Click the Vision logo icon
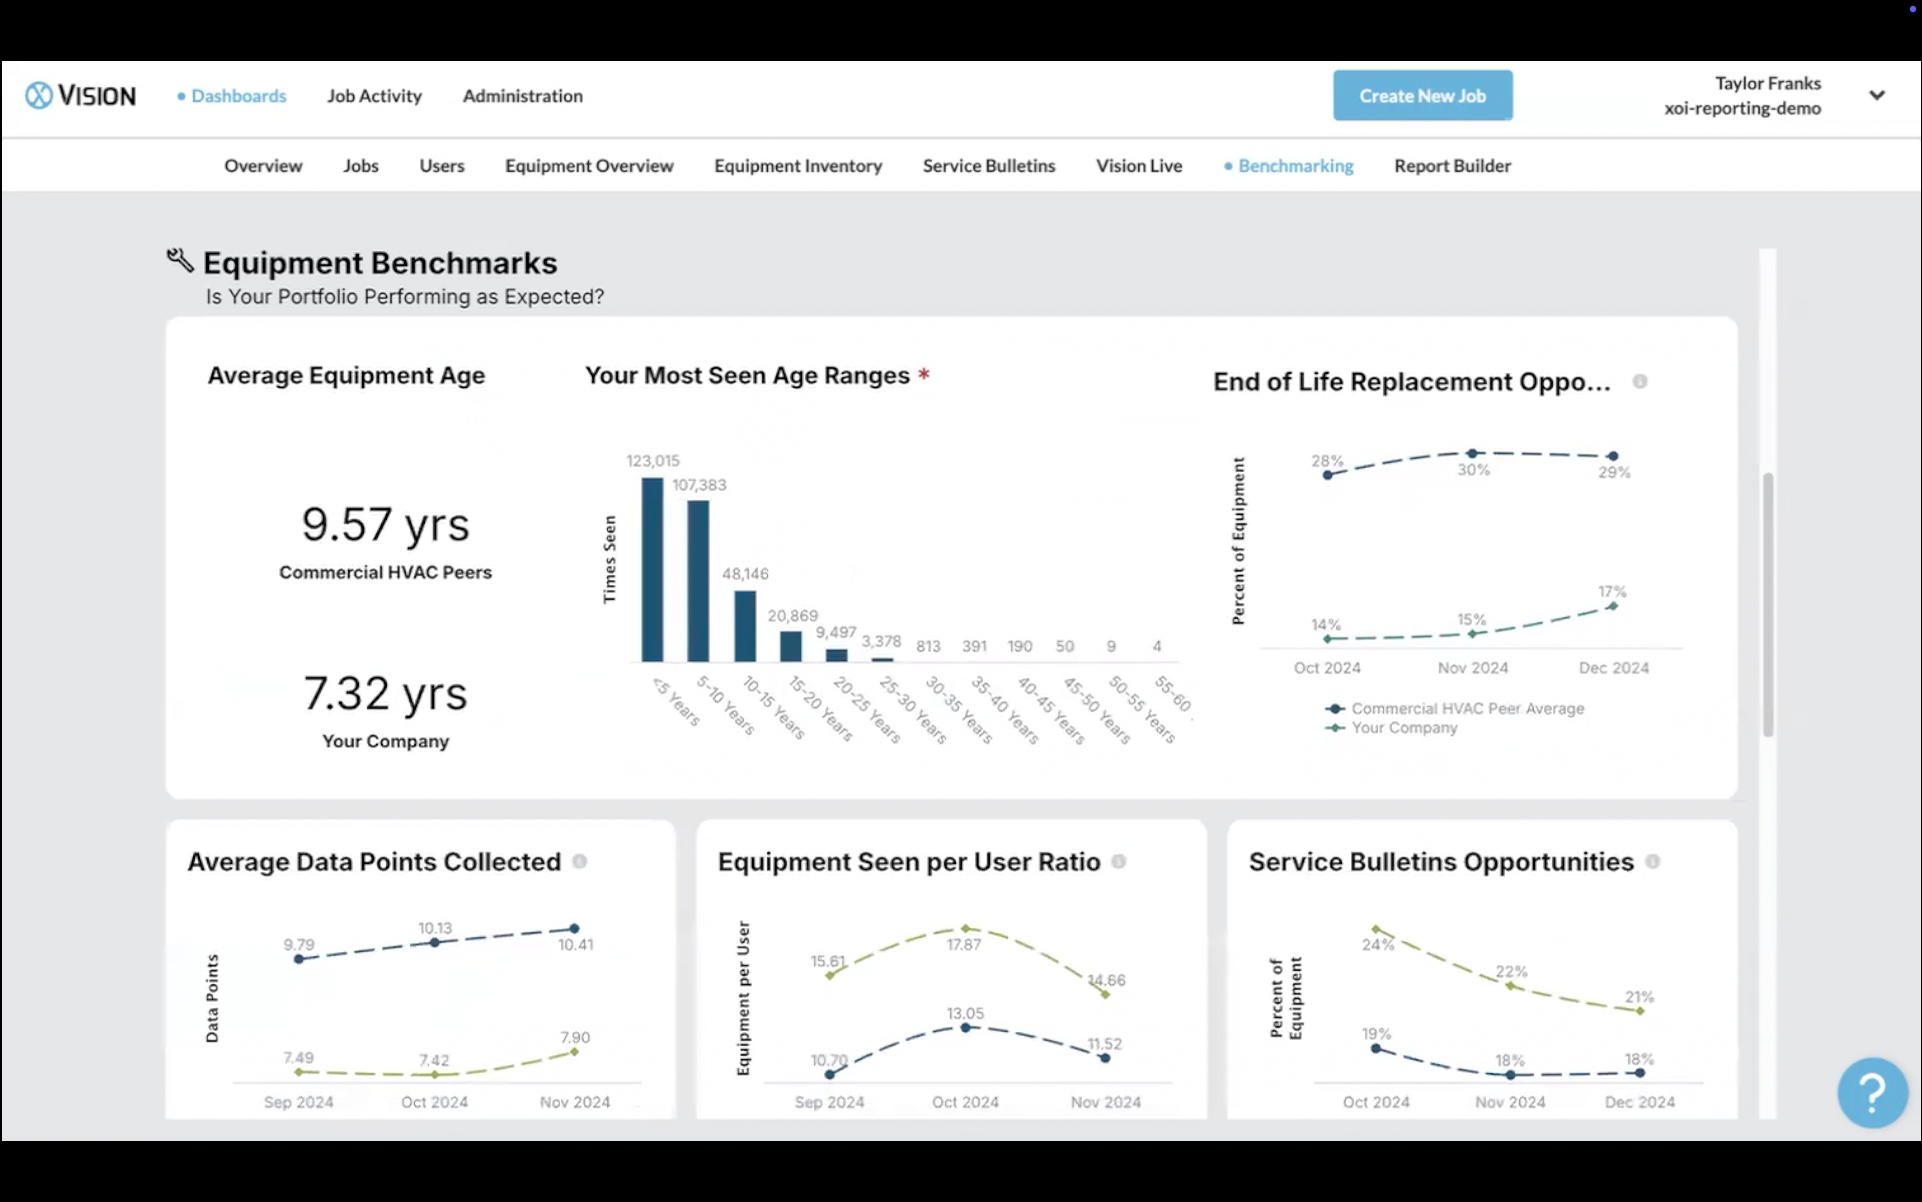 [x=39, y=95]
